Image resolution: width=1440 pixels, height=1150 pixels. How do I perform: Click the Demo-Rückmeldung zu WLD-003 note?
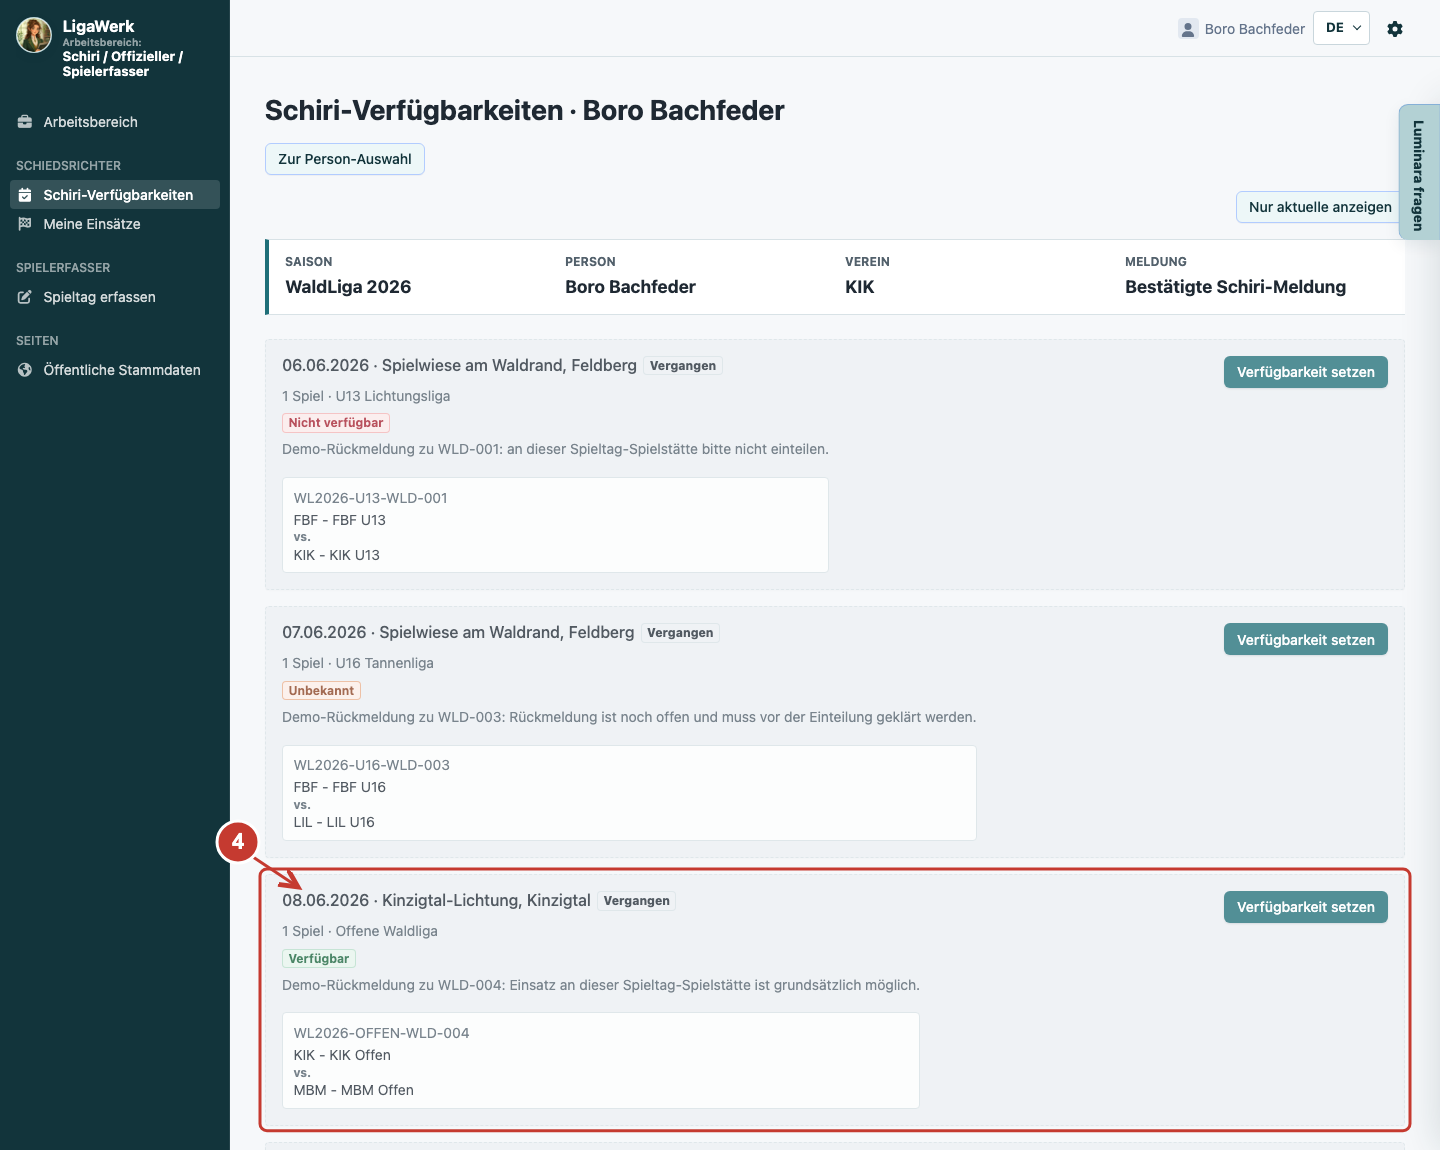[x=629, y=717]
